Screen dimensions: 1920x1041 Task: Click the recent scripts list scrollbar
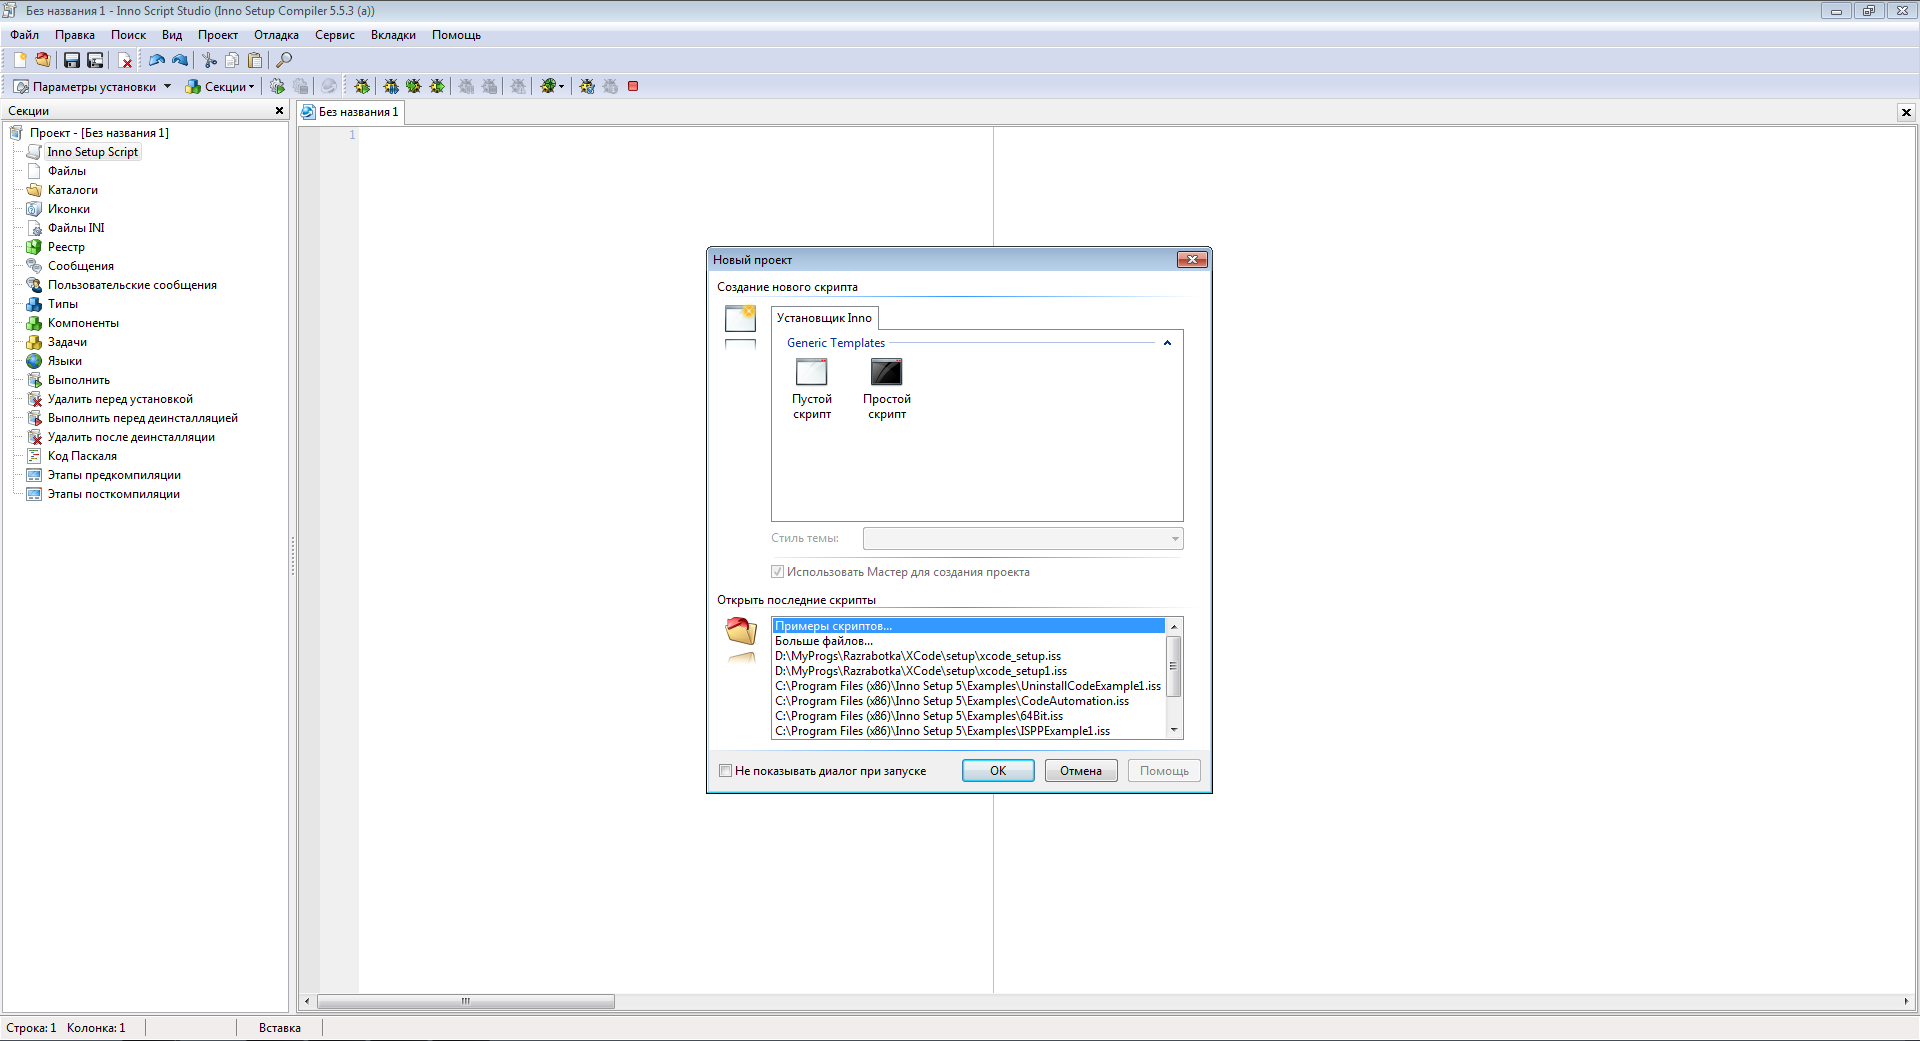[1174, 667]
